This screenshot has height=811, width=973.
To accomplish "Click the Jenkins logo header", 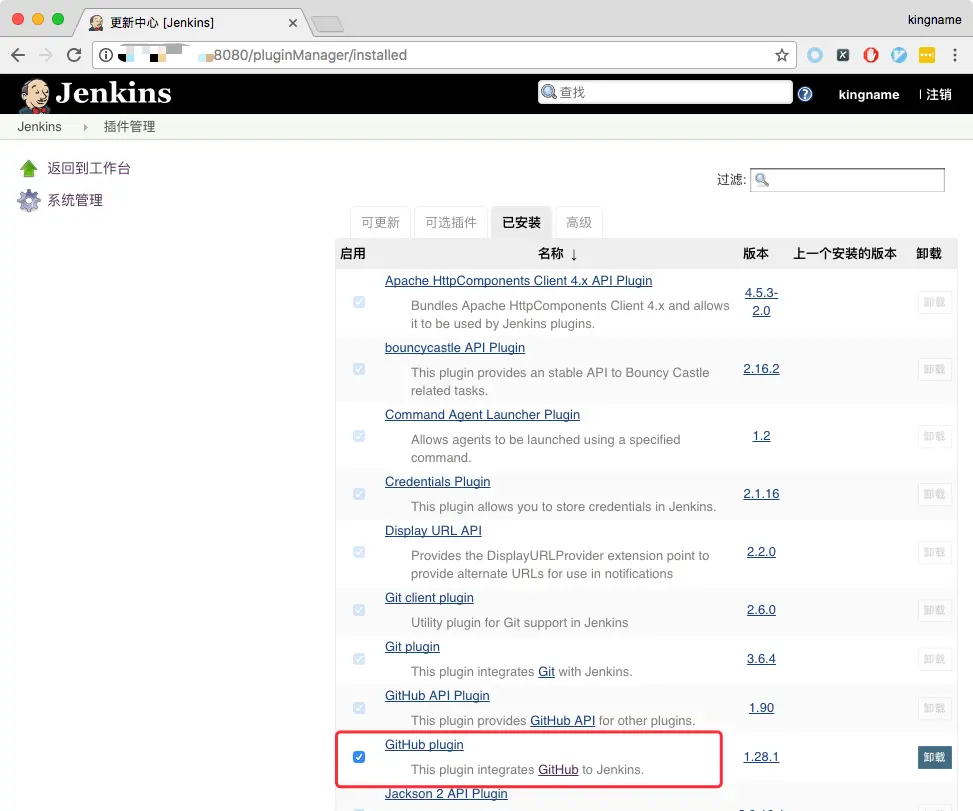I will 94,94.
